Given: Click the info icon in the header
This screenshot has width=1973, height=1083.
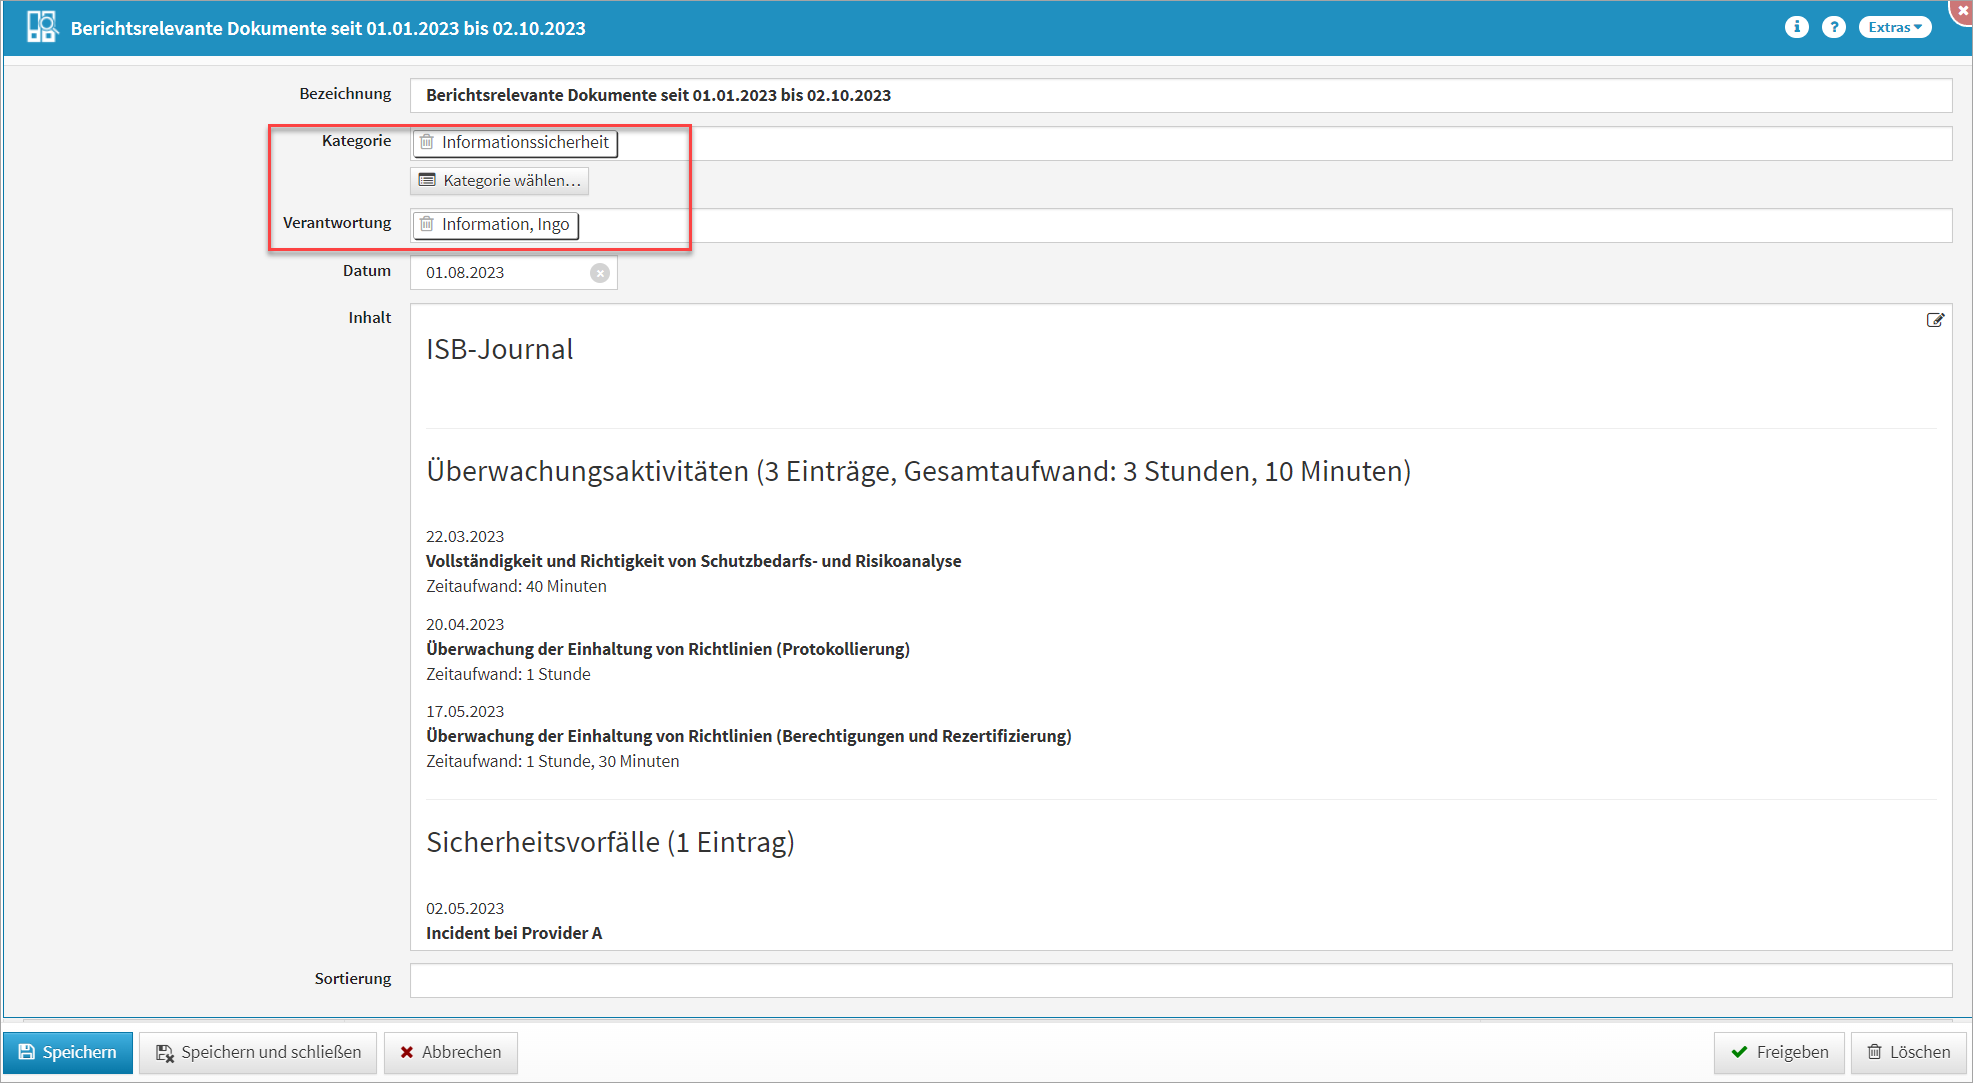Looking at the screenshot, I should (1796, 27).
